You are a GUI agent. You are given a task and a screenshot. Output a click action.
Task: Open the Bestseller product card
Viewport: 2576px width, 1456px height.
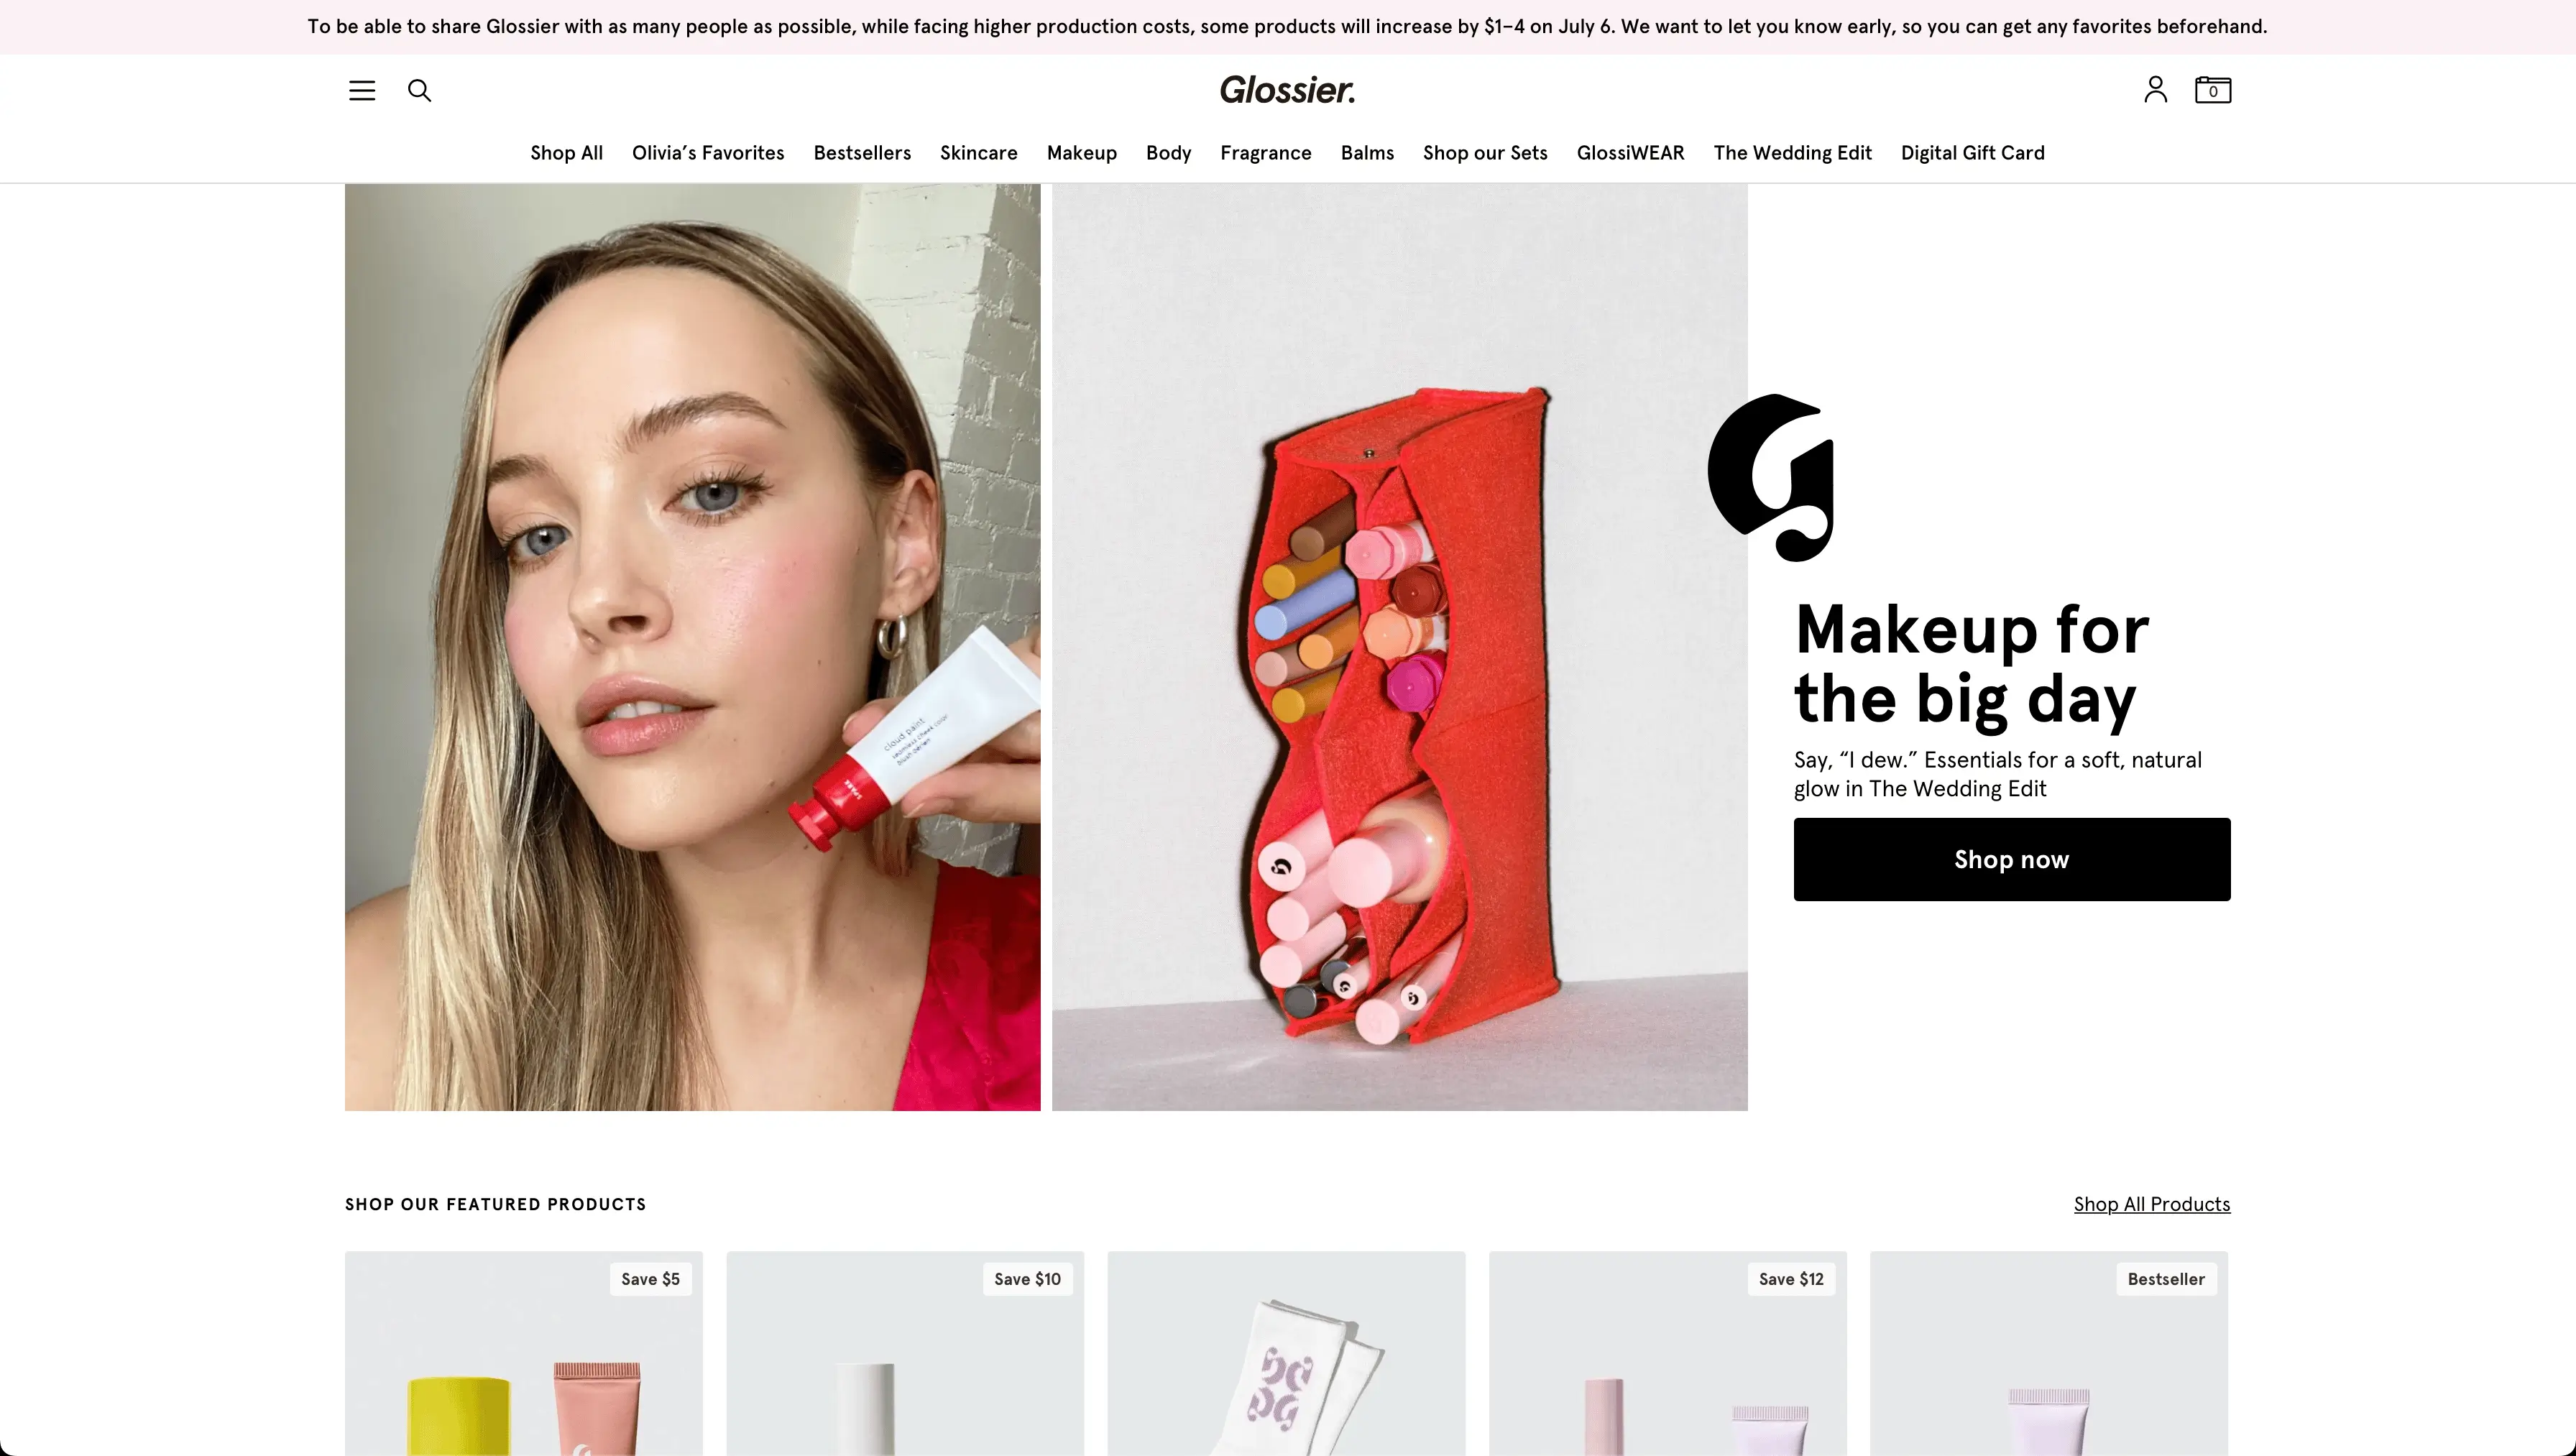[x=2049, y=1353]
